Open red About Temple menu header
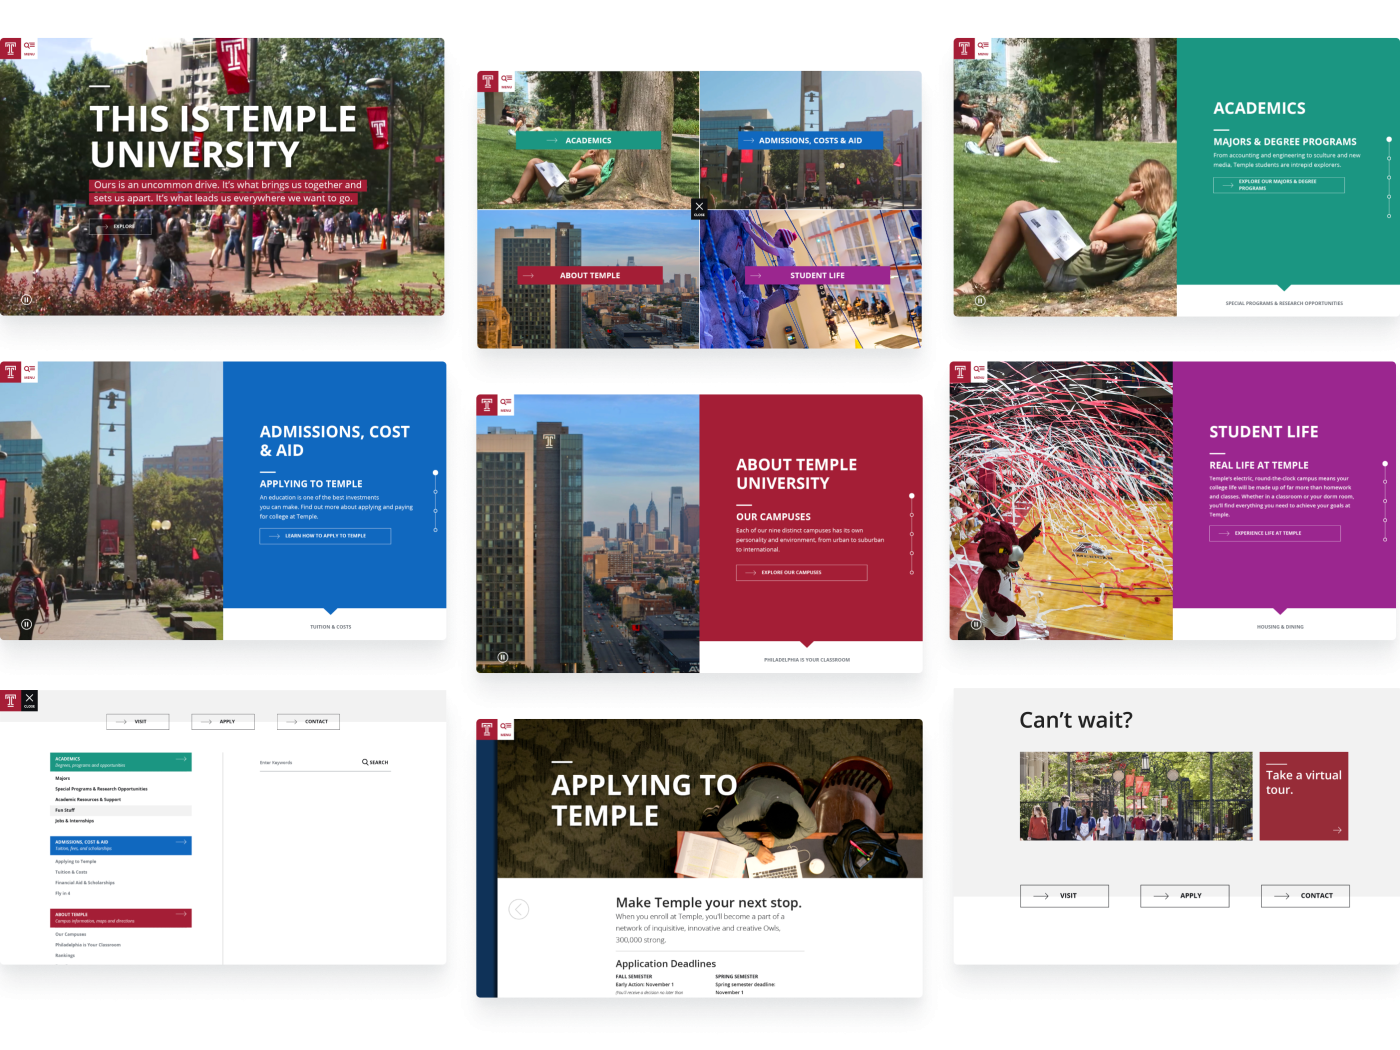 [x=121, y=917]
